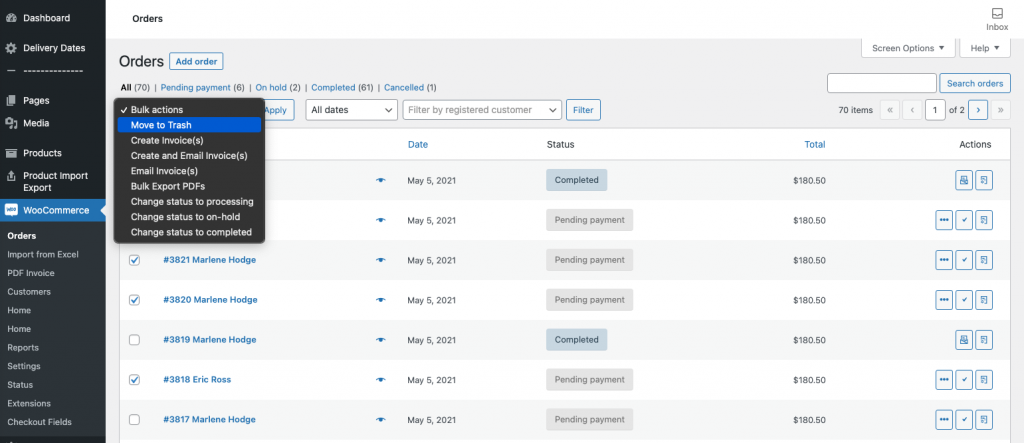Open Import from Excel submenu item

(x=43, y=254)
